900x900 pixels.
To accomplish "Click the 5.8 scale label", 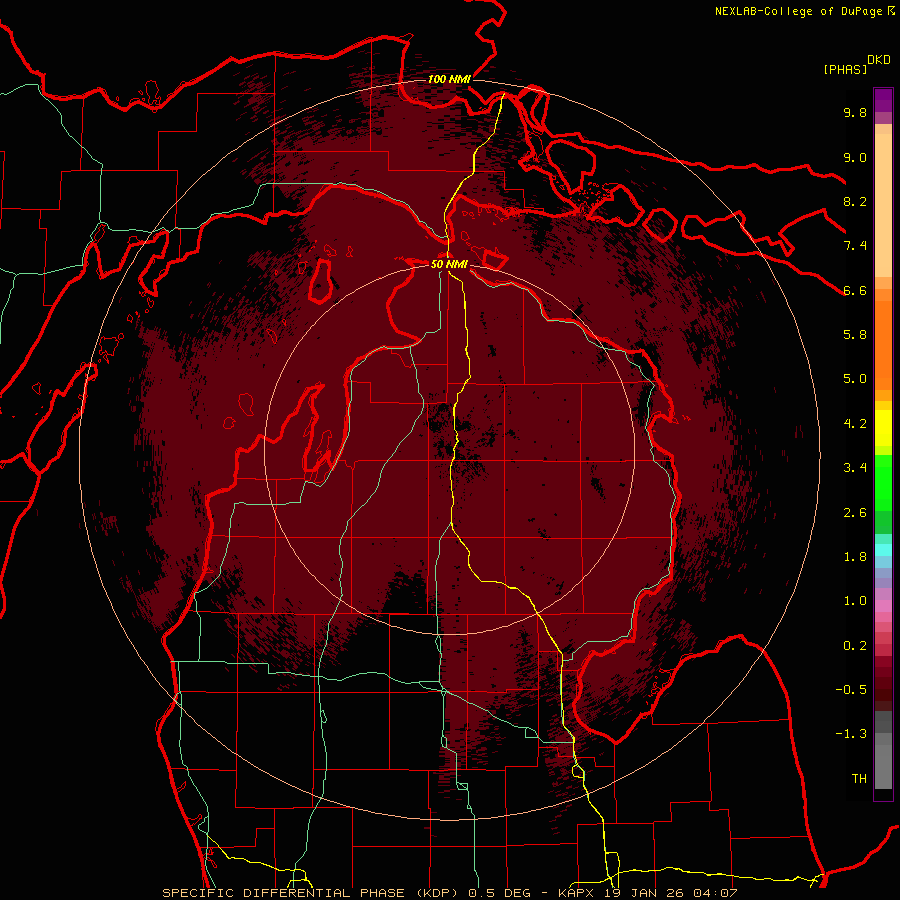I will click(855, 335).
